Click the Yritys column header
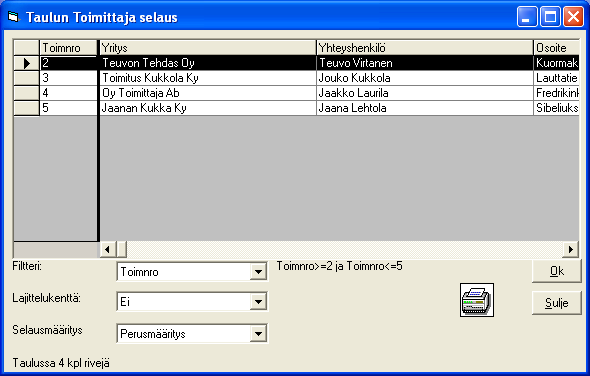590x376 pixels. click(x=208, y=48)
